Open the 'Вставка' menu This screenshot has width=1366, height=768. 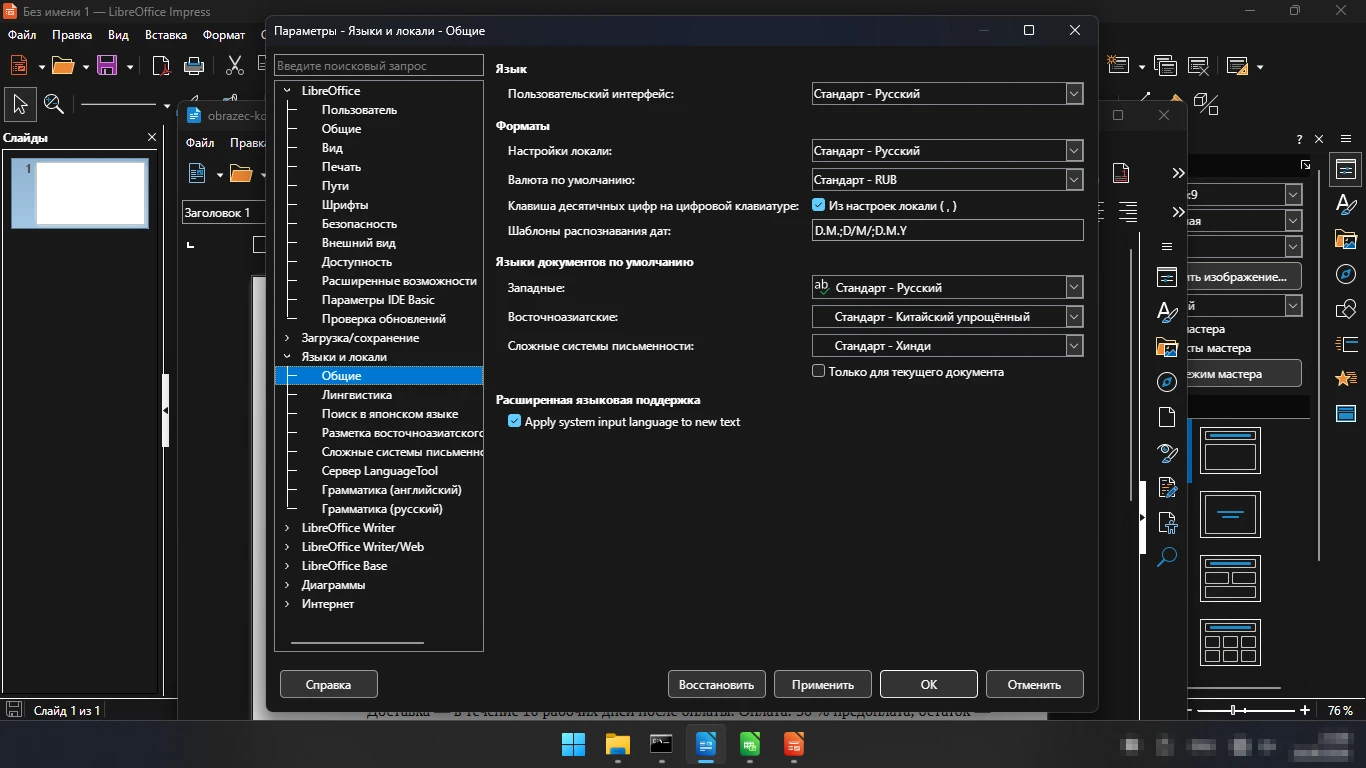(x=166, y=35)
